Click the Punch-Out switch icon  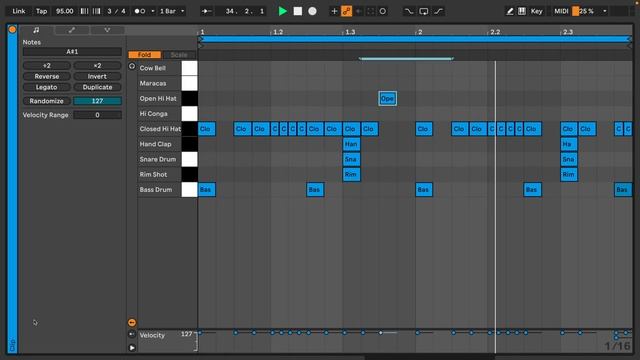439,11
